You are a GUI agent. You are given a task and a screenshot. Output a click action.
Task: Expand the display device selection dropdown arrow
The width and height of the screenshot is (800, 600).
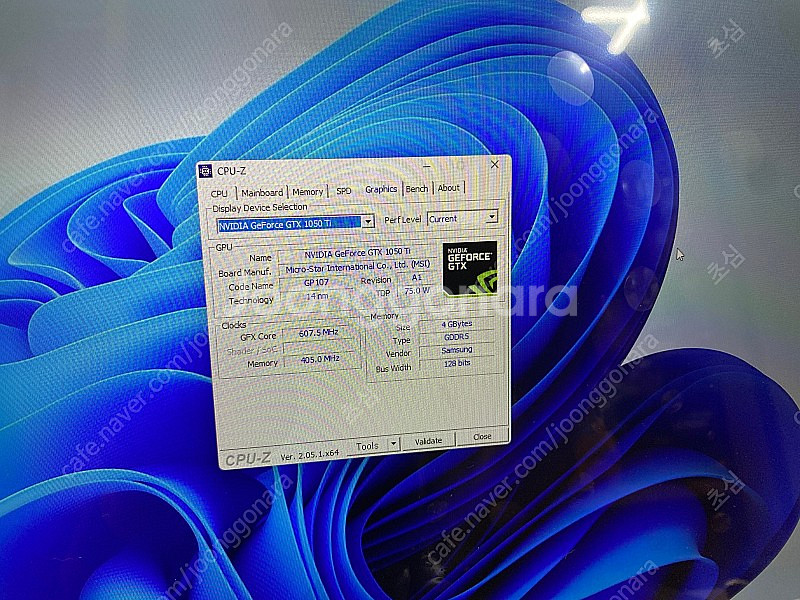[368, 222]
